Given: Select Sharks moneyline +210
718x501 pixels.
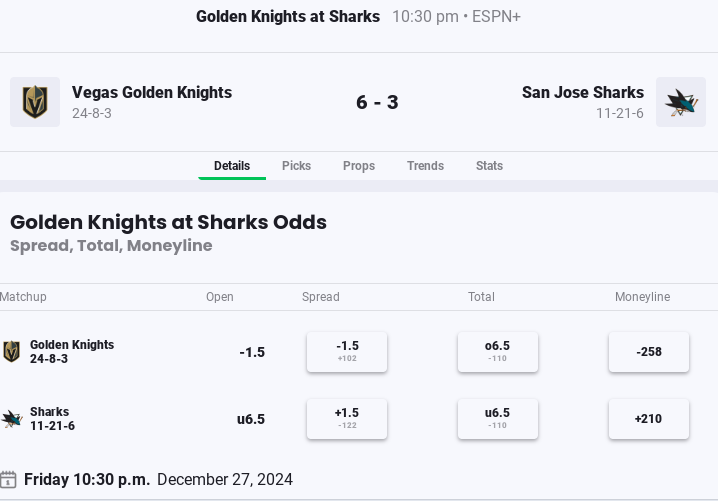Looking at the screenshot, I should [x=649, y=419].
